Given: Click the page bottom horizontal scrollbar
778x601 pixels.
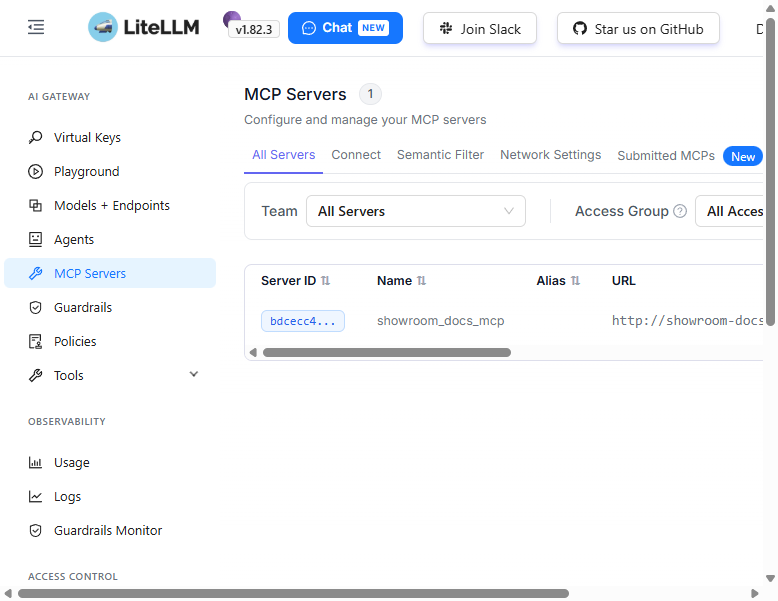Looking at the screenshot, I should [293, 594].
